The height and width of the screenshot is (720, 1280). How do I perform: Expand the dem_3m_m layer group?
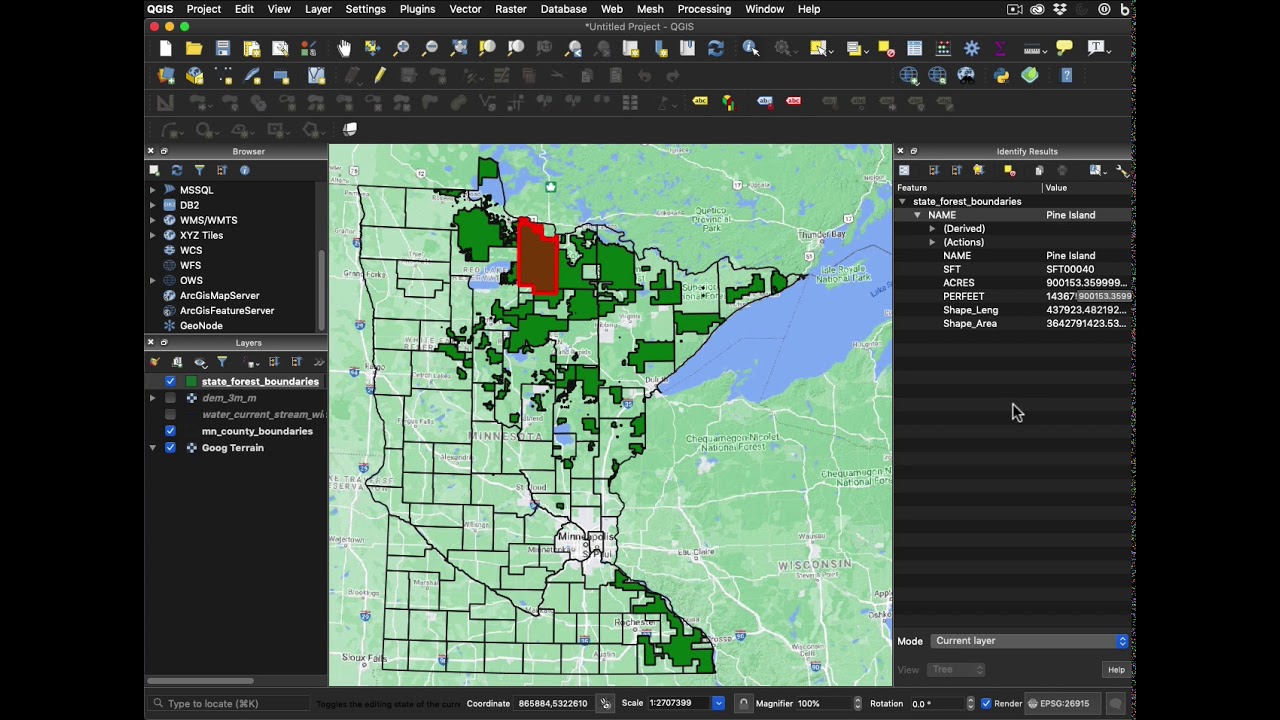pos(153,398)
